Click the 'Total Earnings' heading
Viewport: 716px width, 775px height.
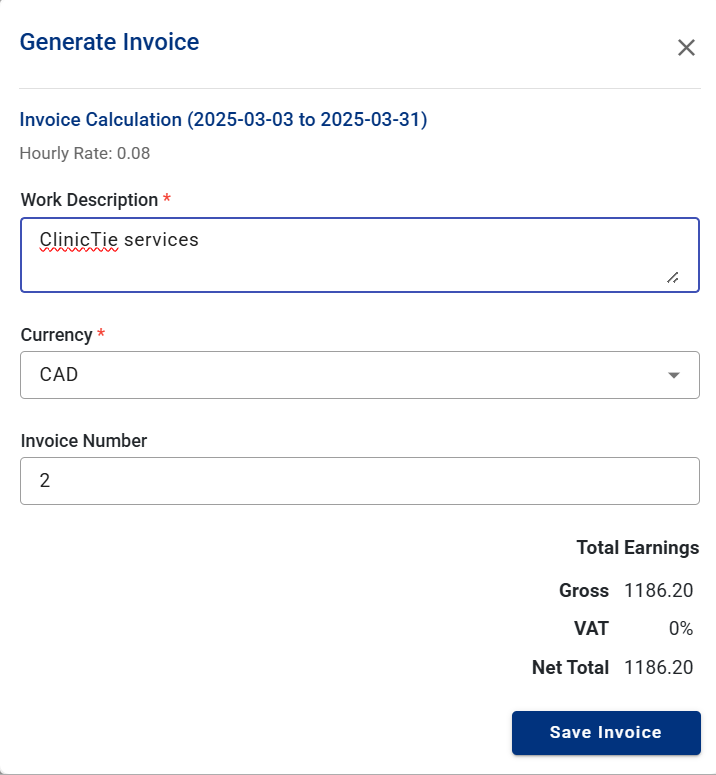[637, 548]
